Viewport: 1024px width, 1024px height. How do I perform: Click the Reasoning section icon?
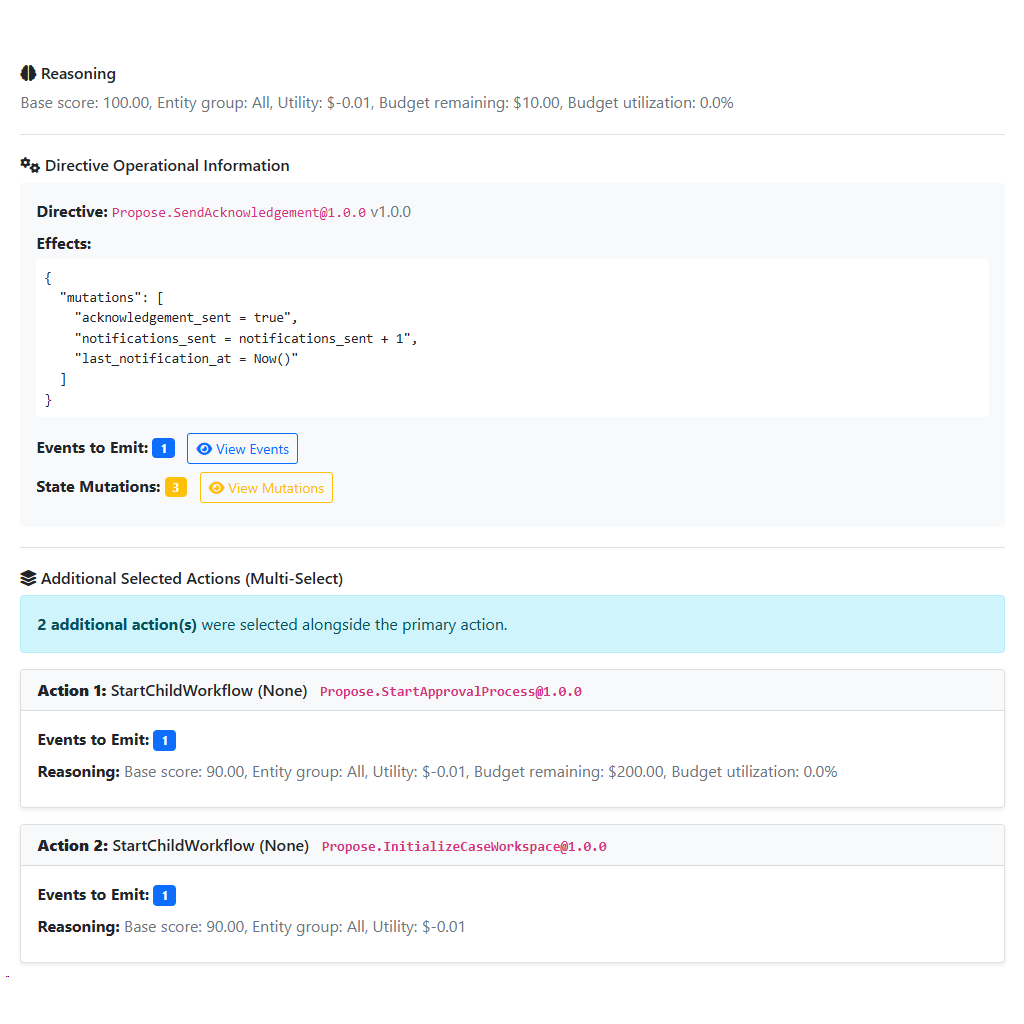(27, 73)
